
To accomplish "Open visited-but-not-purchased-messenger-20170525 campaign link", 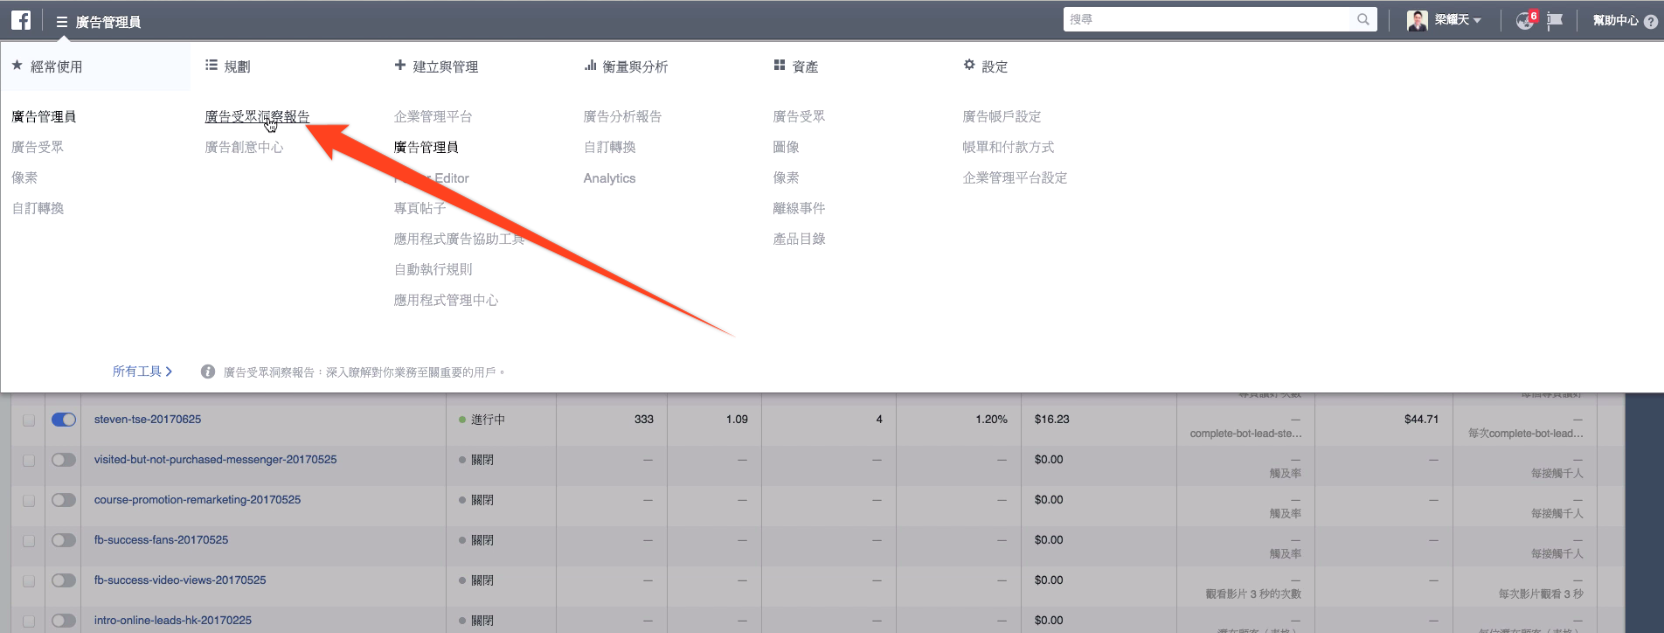I will tap(215, 459).
